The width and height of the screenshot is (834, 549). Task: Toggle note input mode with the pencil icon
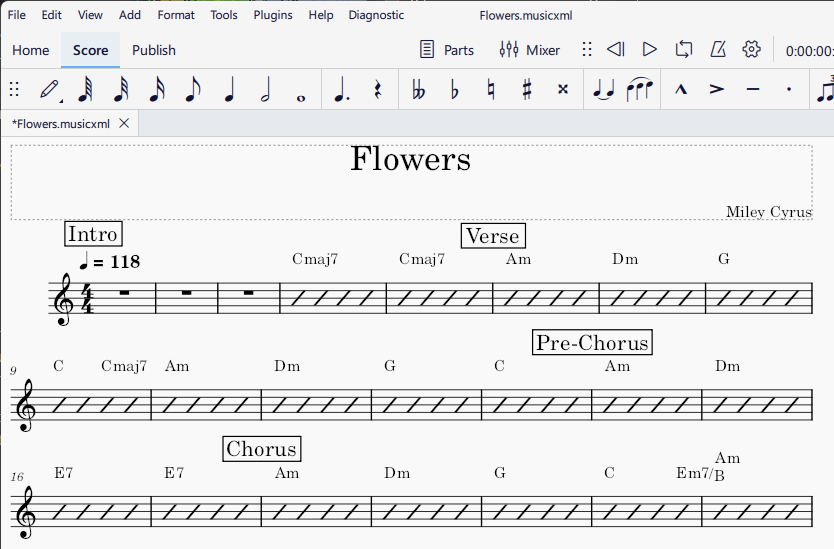(x=48, y=90)
